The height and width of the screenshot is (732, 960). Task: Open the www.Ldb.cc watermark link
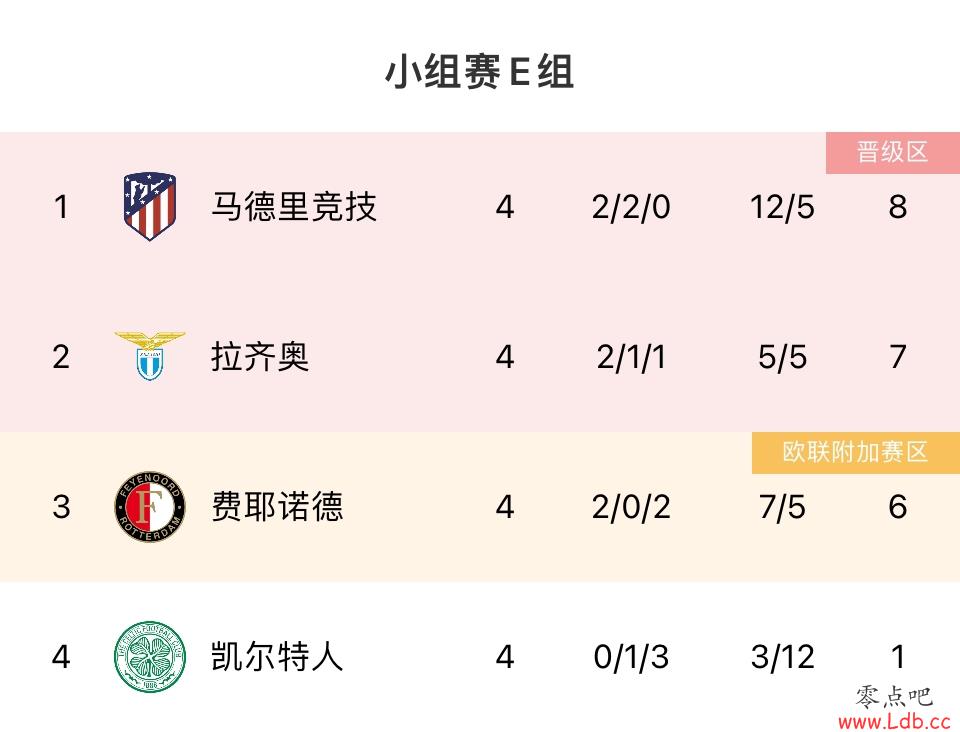click(x=894, y=722)
